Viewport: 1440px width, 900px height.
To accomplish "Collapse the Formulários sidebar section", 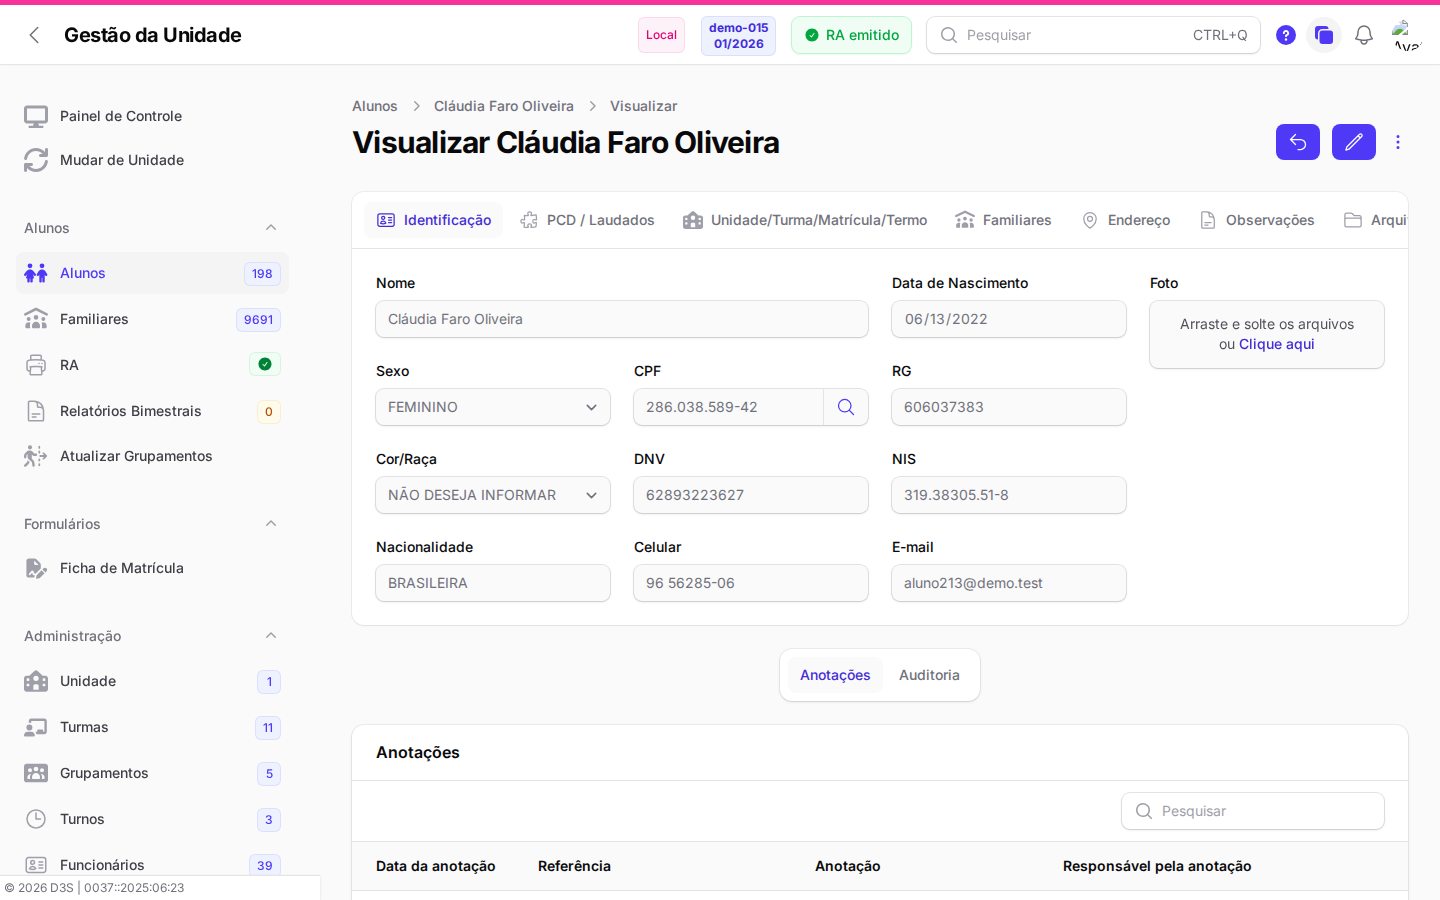I will pyautogui.click(x=271, y=524).
